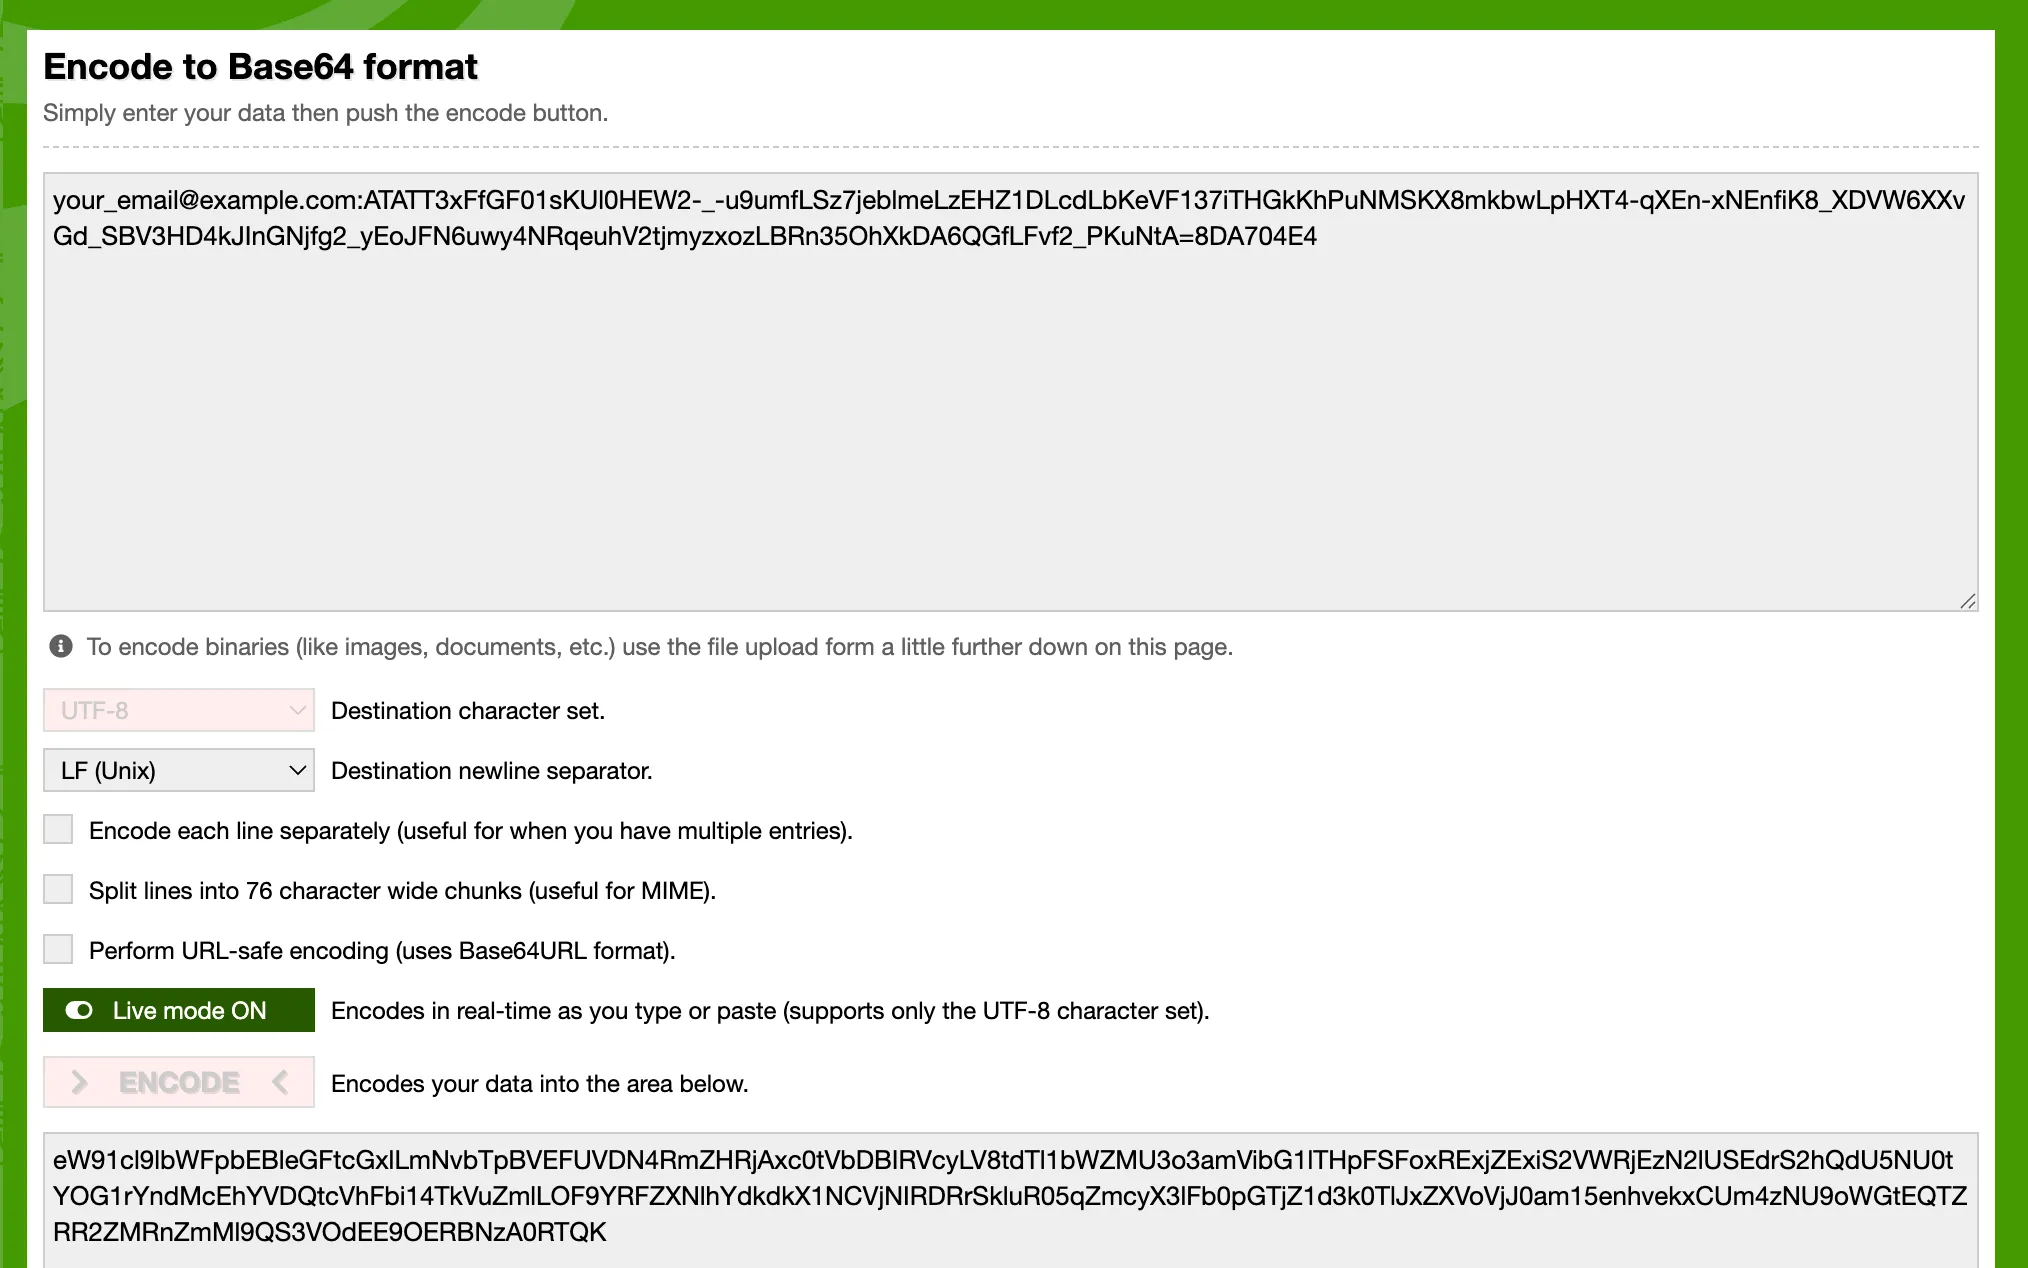Click the 'Encodes in real-time as you type' description

point(770,1011)
